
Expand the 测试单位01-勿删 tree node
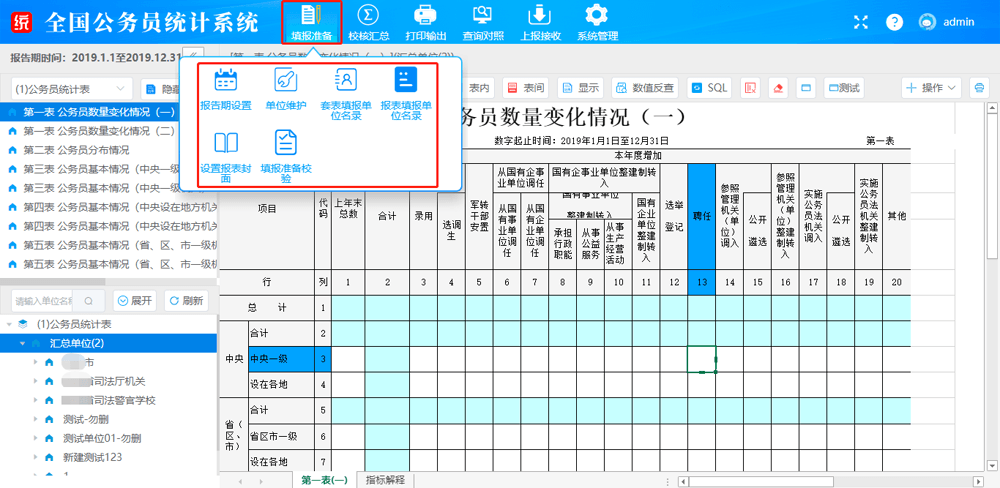tap(35, 438)
